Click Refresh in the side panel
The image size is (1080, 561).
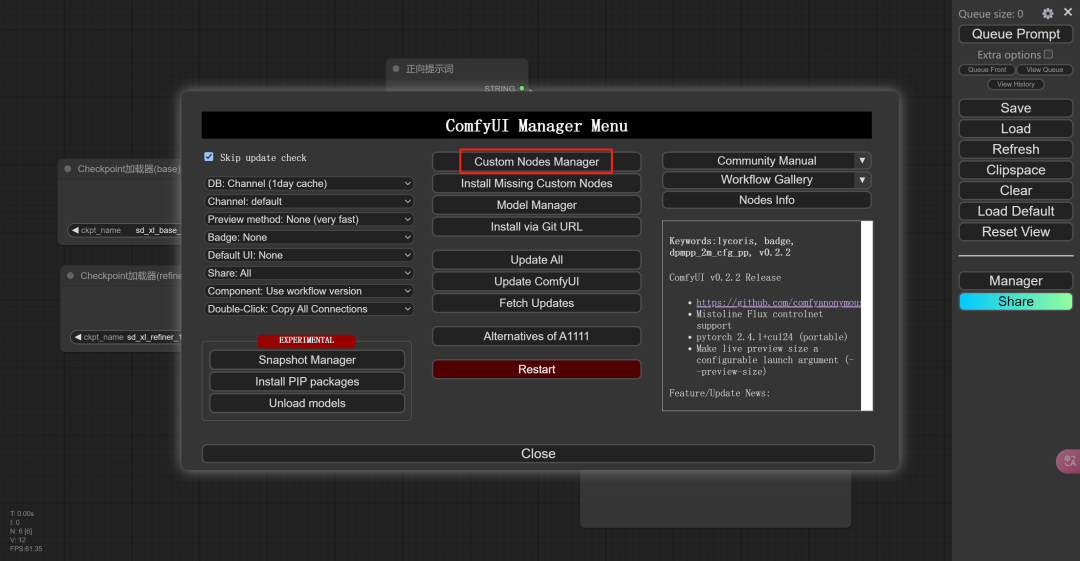pyautogui.click(x=1015, y=150)
